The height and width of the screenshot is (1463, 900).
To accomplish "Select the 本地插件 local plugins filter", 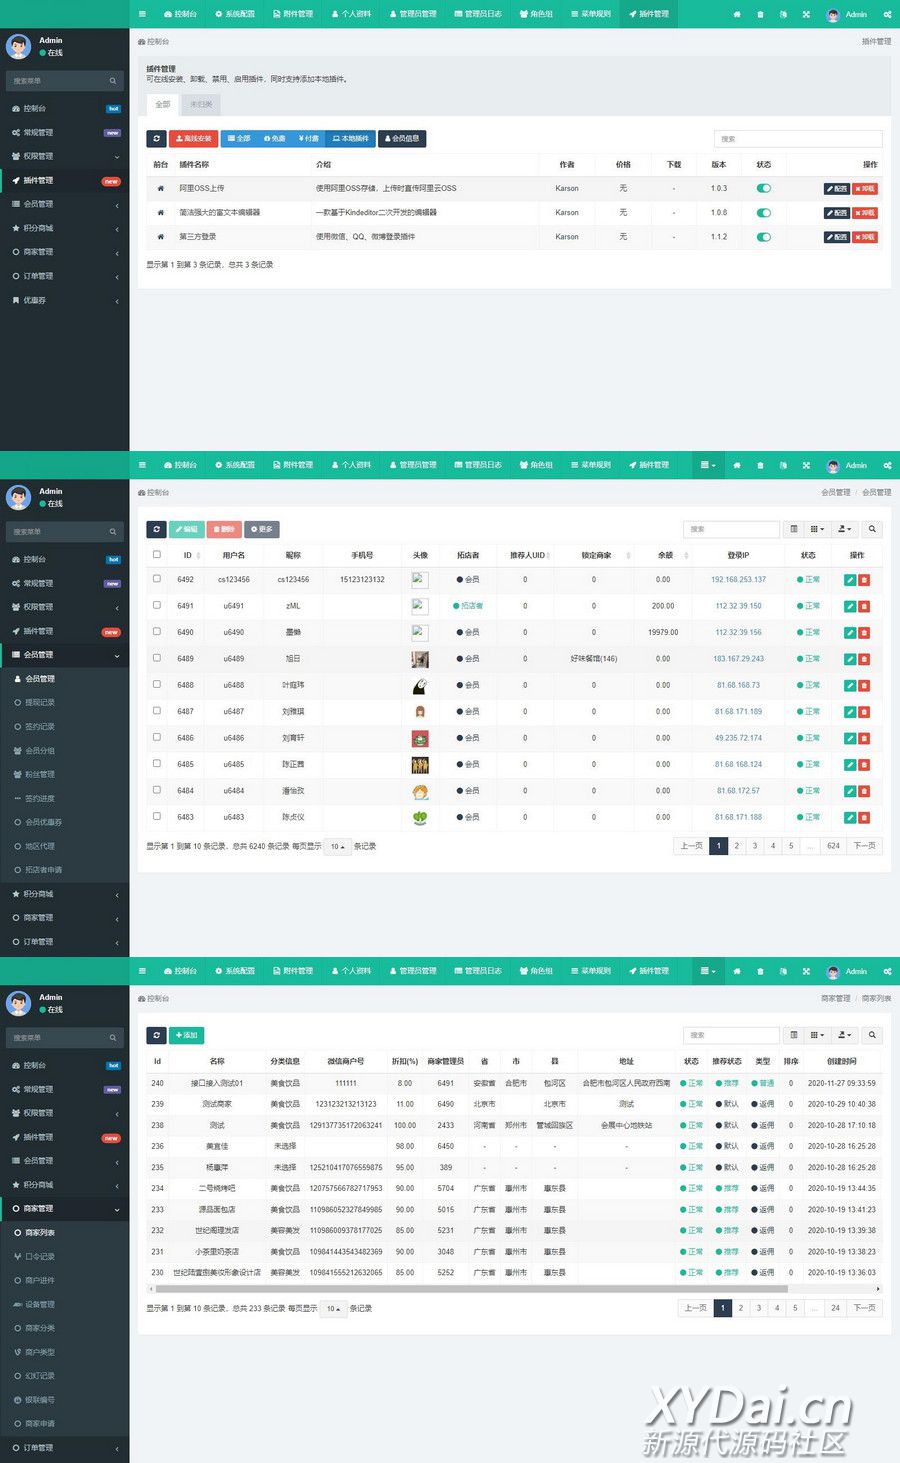I will coord(350,139).
